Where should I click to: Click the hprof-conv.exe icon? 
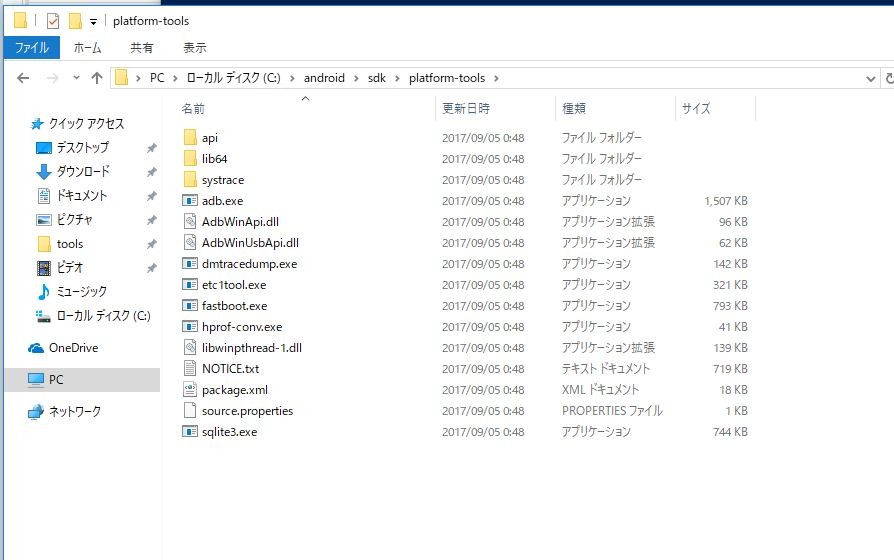pos(190,326)
